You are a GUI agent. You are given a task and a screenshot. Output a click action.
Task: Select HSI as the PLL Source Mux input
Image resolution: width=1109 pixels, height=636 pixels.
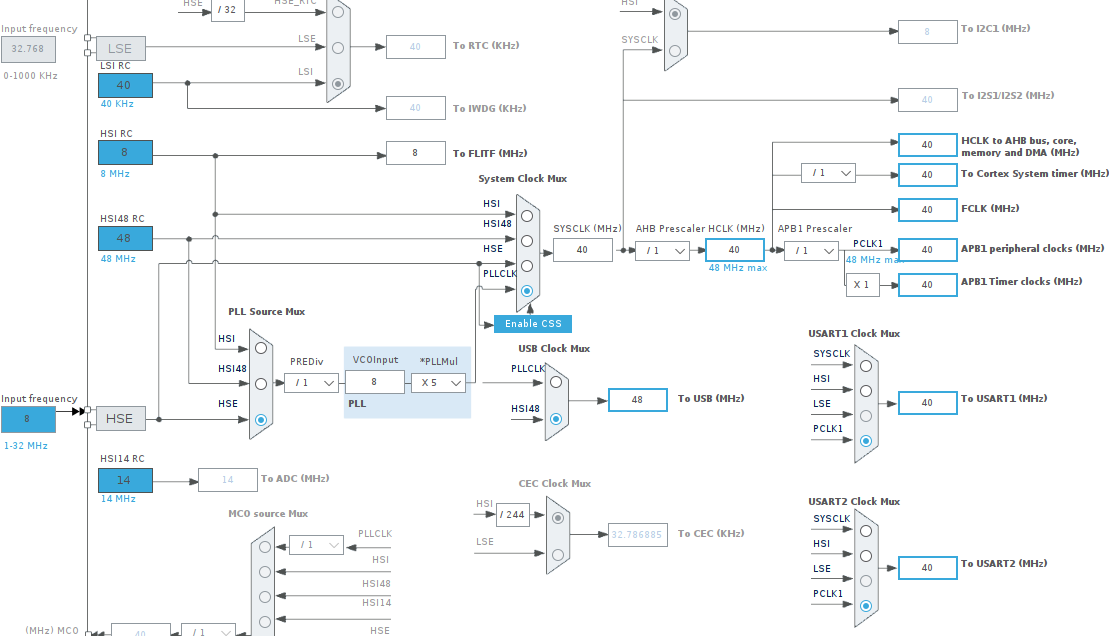click(260, 348)
